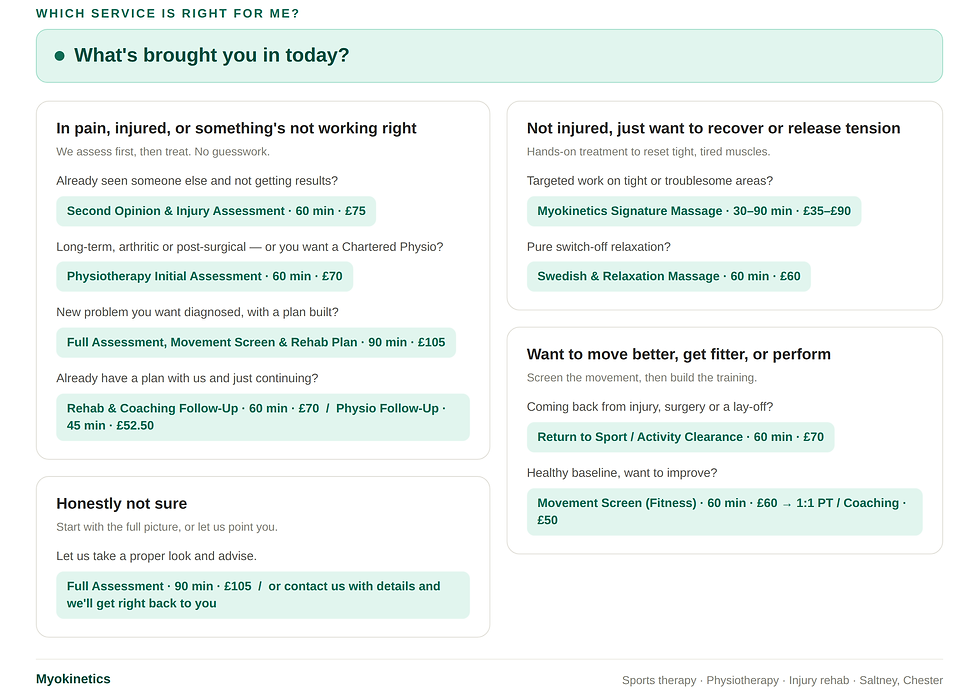This screenshot has height=691, width=979.
Task: Click What's brought you in today banner
Action: coord(490,56)
